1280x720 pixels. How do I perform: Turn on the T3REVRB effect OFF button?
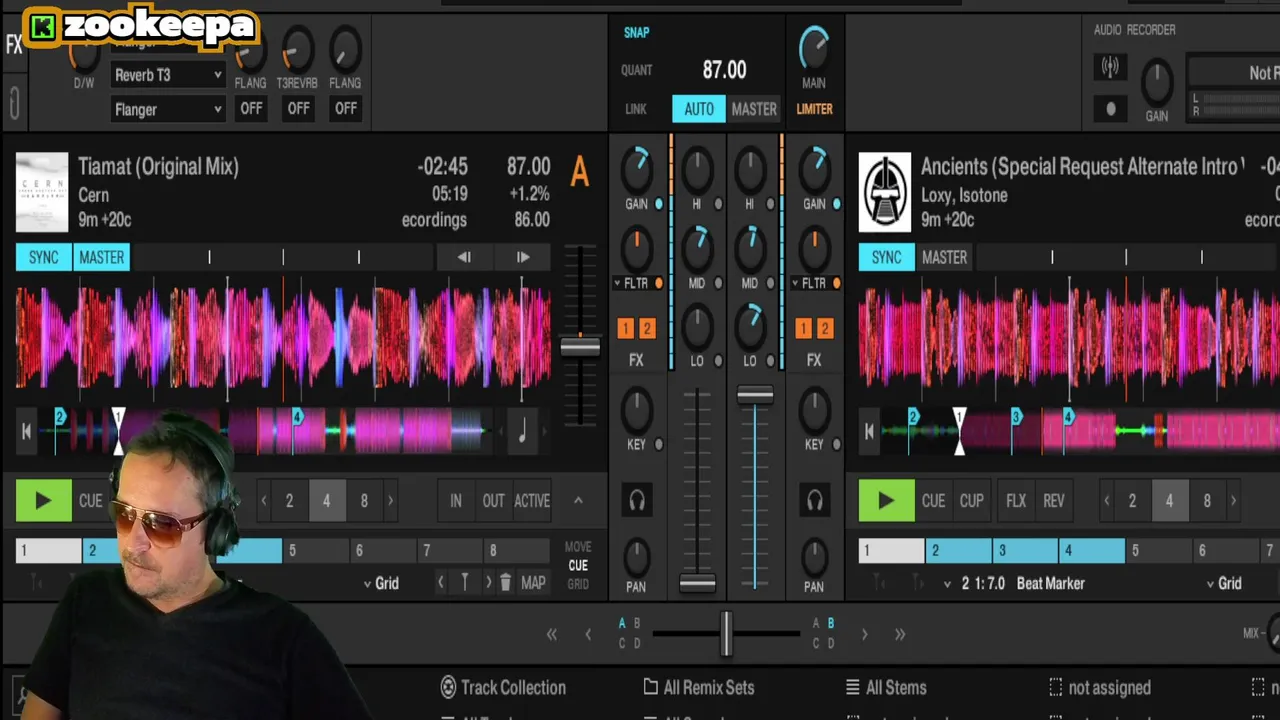coord(298,109)
